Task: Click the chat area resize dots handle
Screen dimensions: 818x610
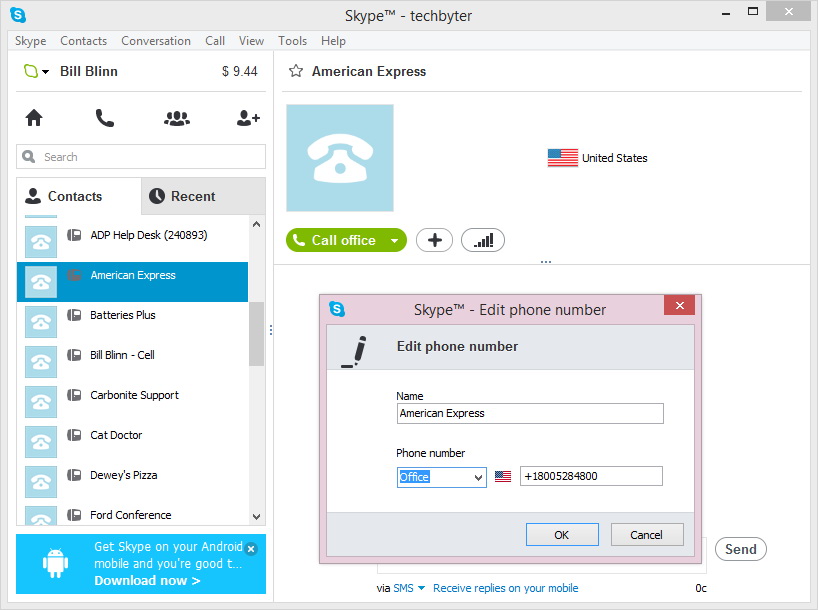Action: 546,261
